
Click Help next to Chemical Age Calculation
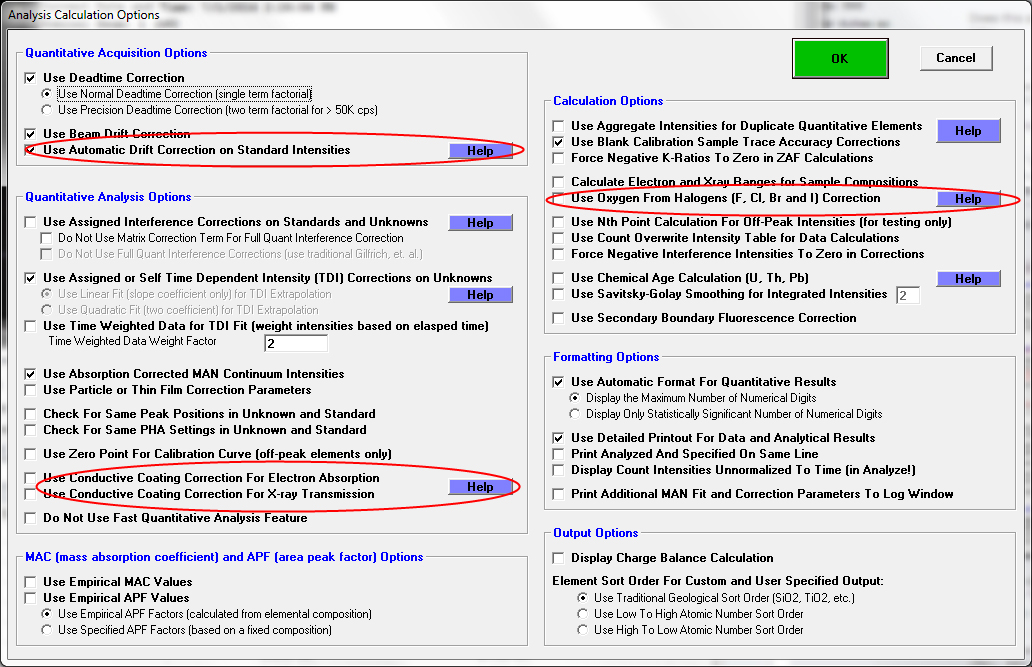968,279
